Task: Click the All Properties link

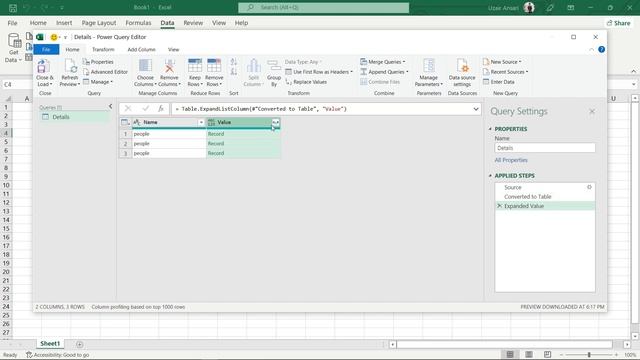Action: point(511,160)
